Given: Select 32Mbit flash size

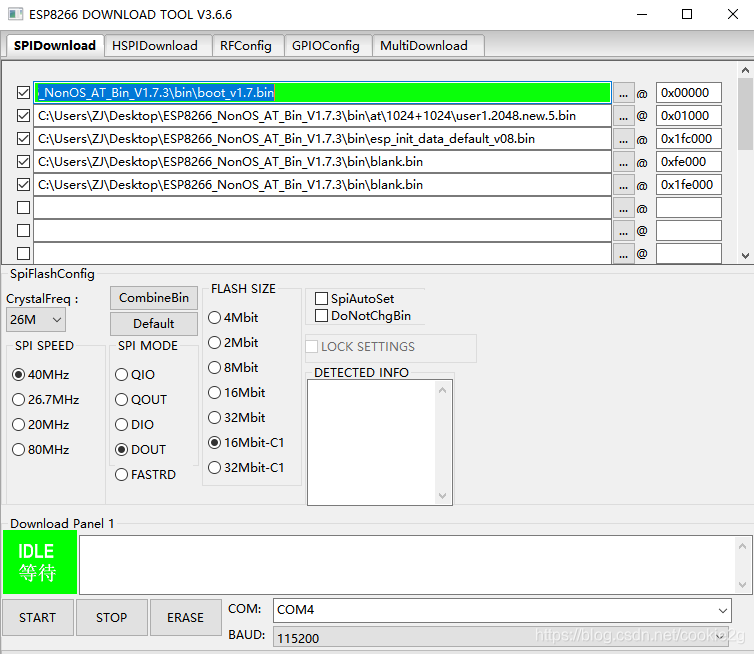Looking at the screenshot, I should [x=237, y=418].
